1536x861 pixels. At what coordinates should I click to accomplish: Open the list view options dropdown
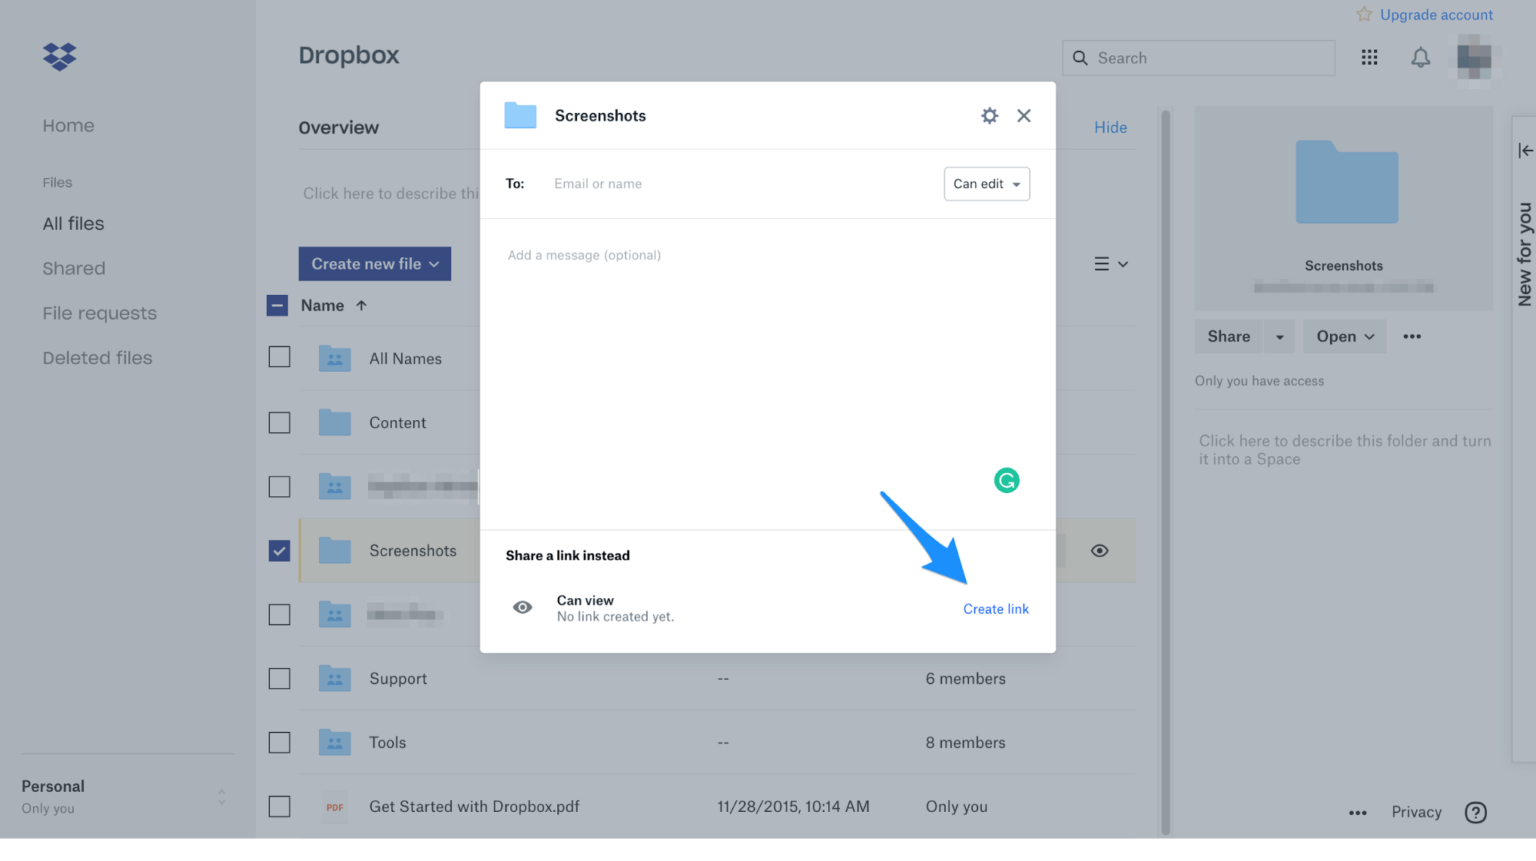[1111, 264]
